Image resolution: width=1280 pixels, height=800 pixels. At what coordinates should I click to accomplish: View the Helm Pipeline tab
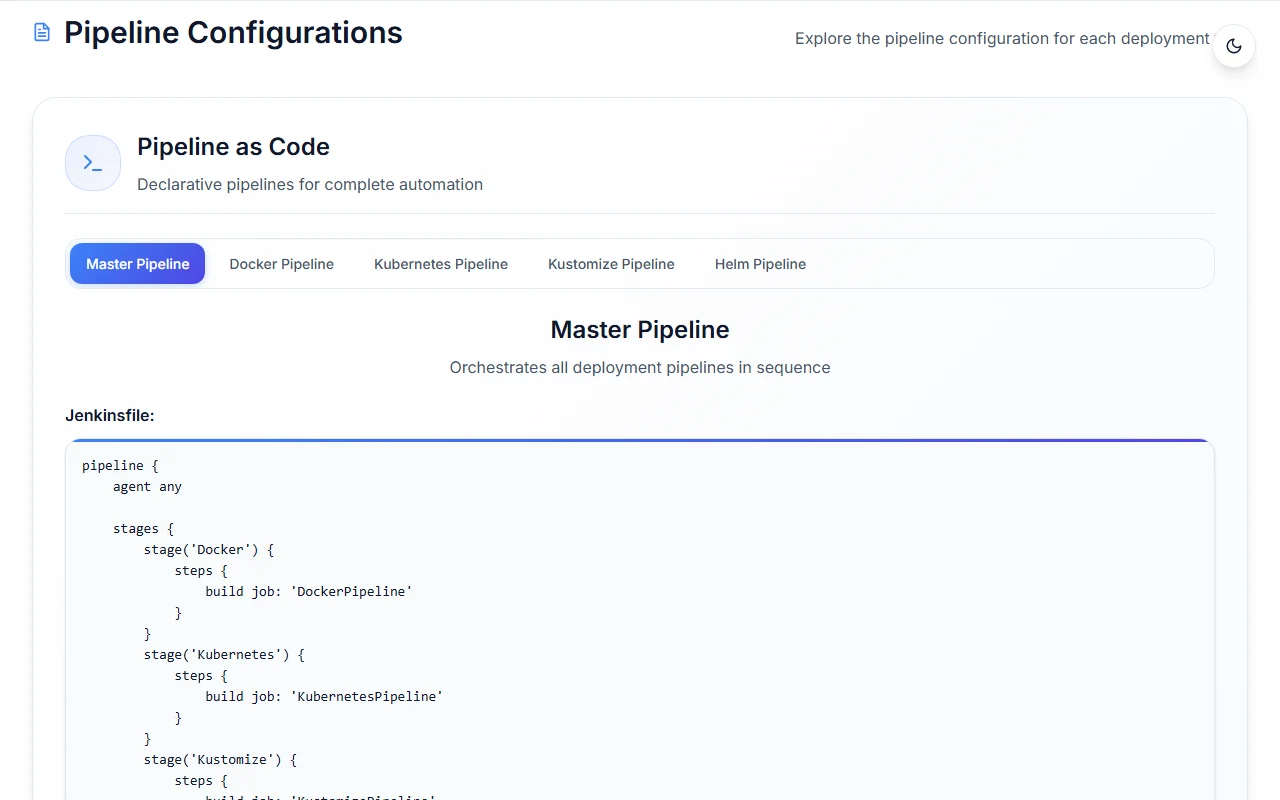click(760, 264)
